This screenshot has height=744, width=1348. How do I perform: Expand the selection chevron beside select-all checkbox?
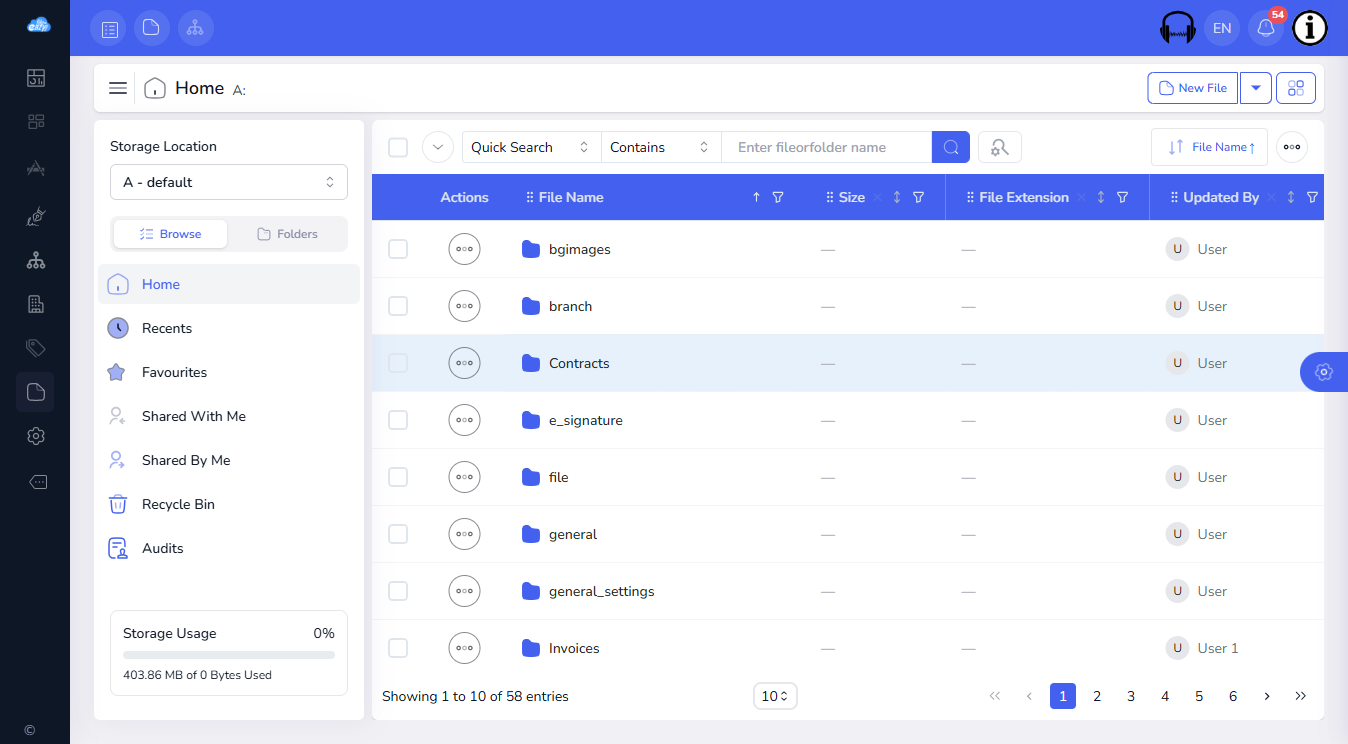pyautogui.click(x=438, y=147)
